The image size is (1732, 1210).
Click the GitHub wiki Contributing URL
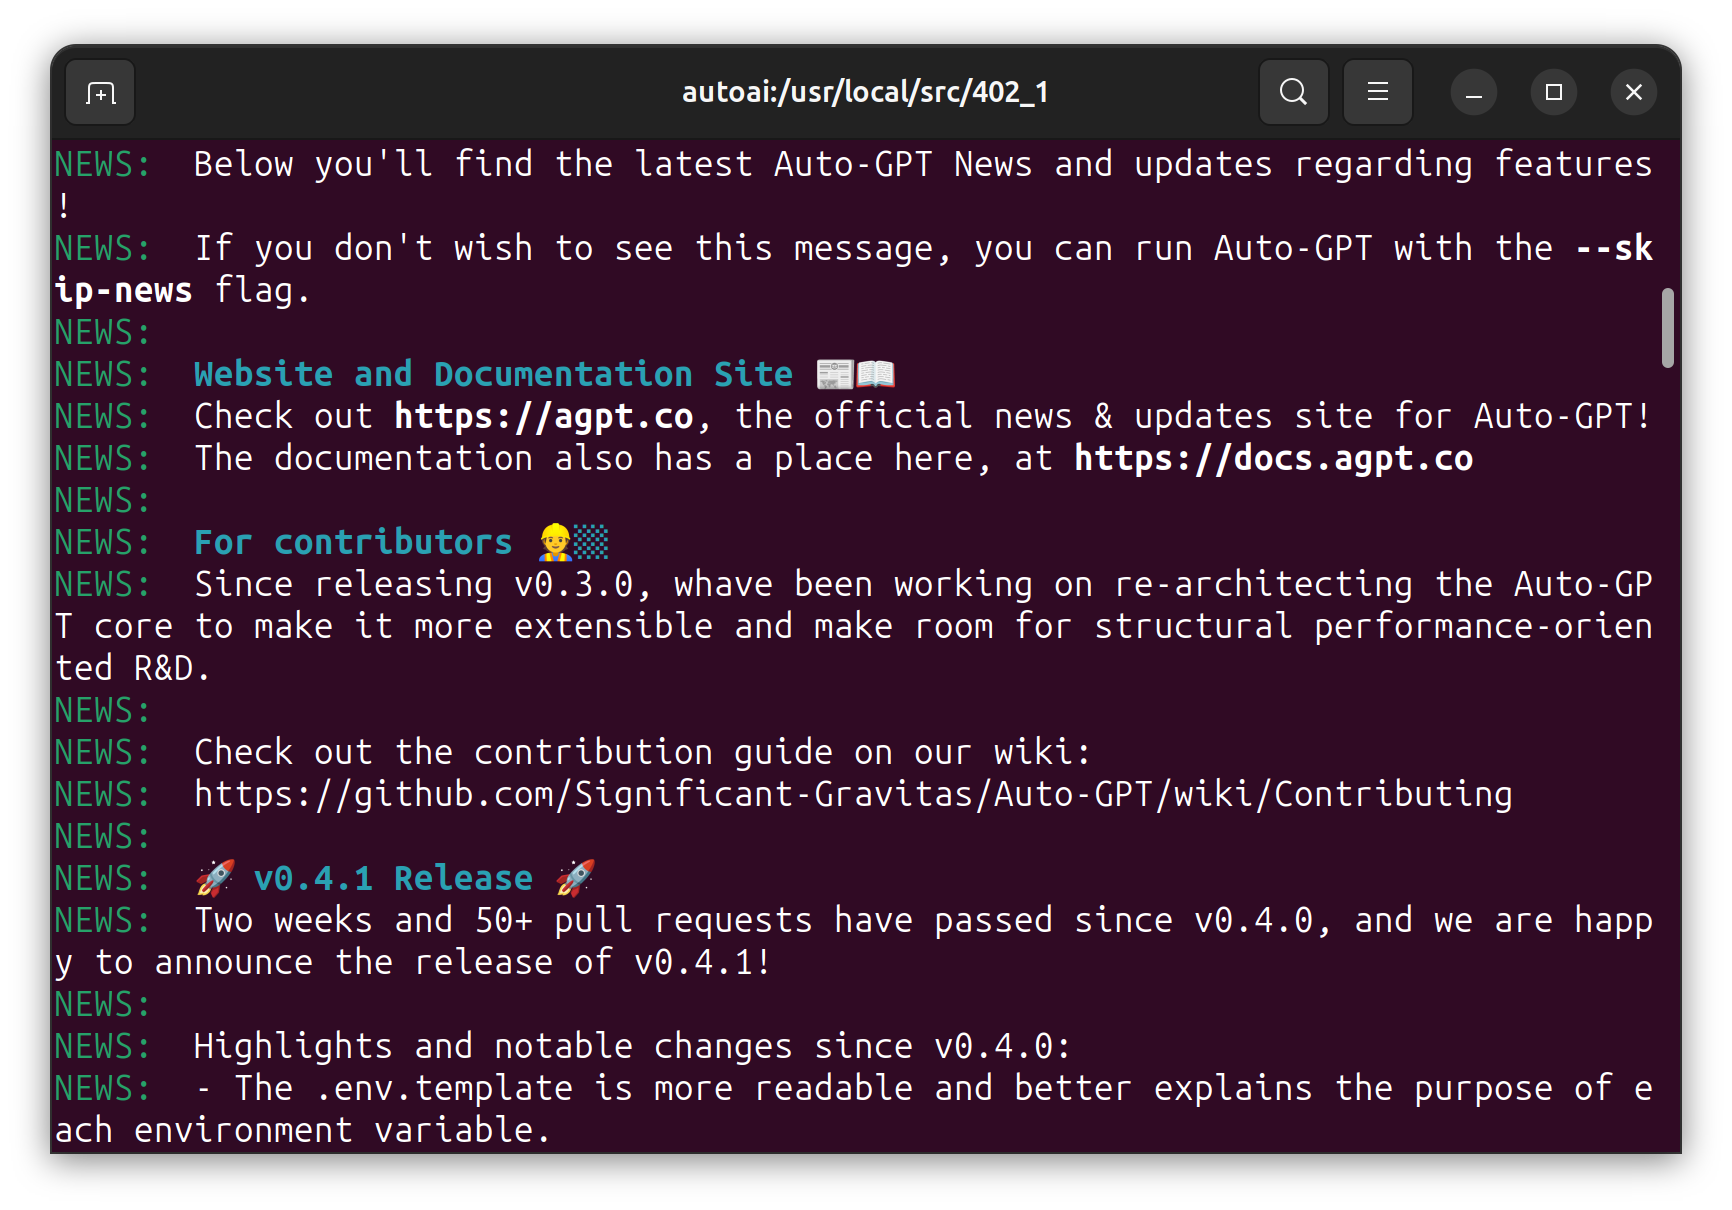pyautogui.click(x=853, y=794)
